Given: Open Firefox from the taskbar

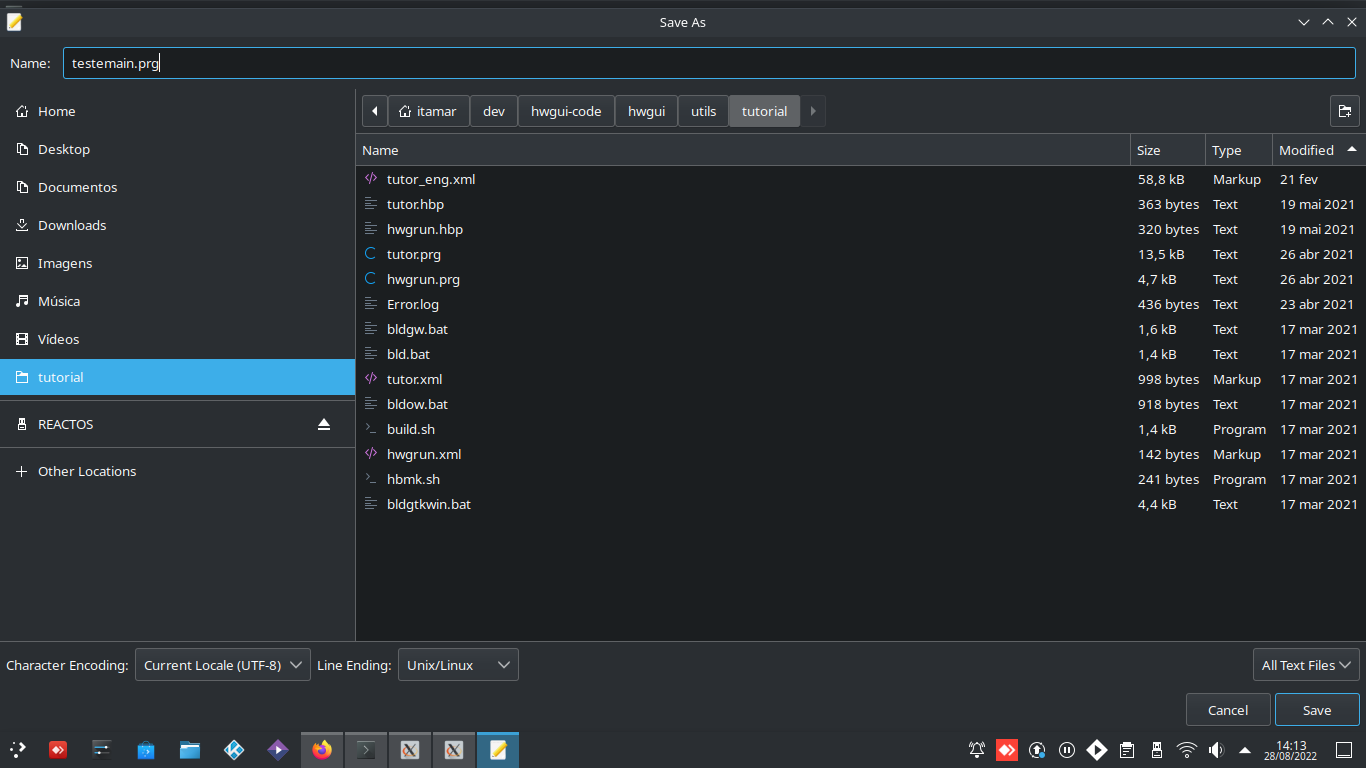Looking at the screenshot, I should pos(322,749).
